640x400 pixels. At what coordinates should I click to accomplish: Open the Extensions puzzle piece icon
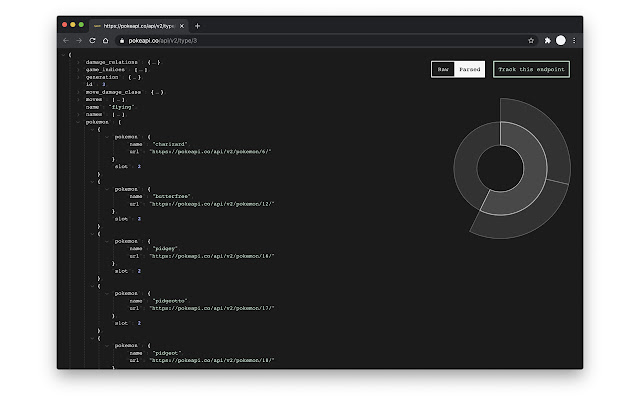(x=547, y=40)
